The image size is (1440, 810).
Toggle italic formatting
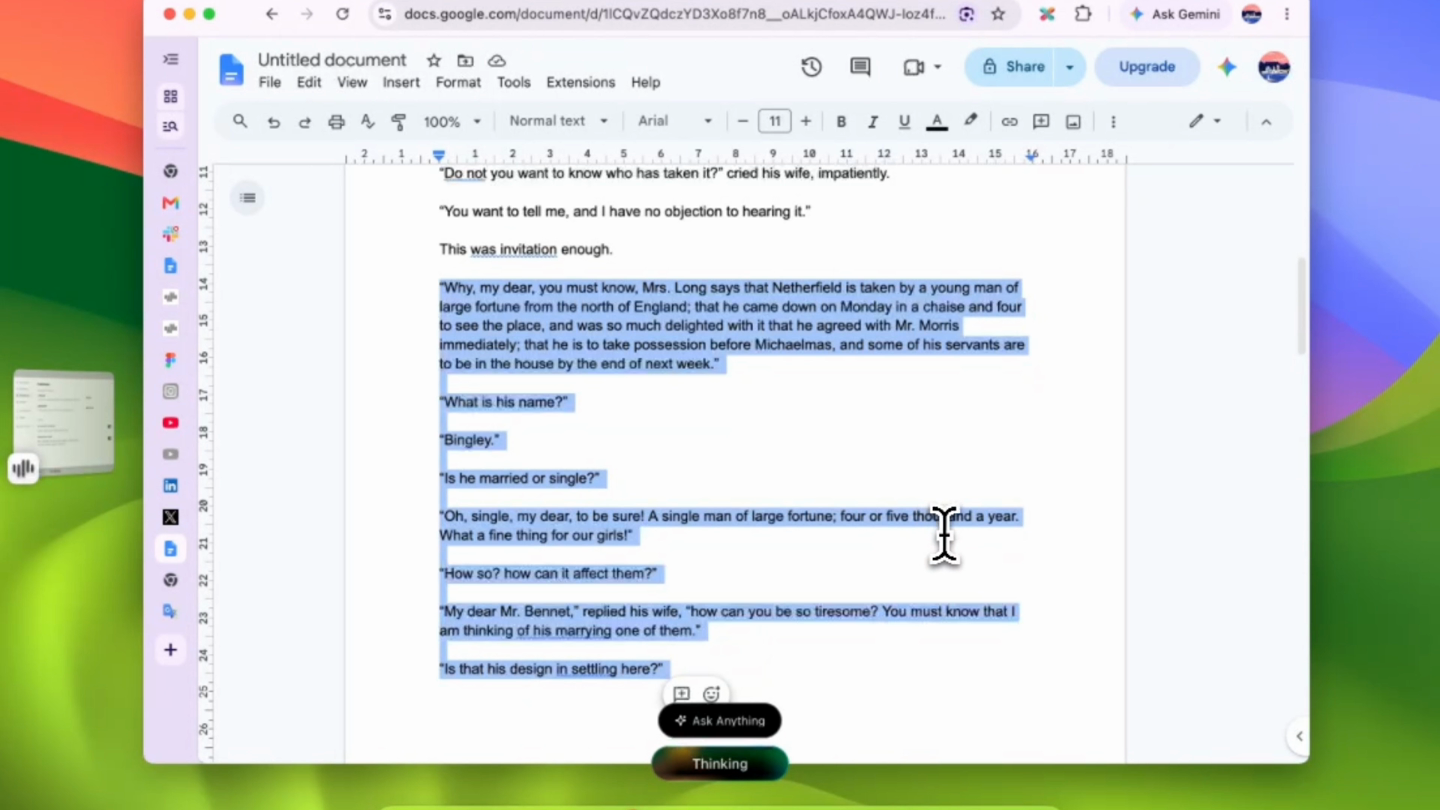click(x=872, y=122)
